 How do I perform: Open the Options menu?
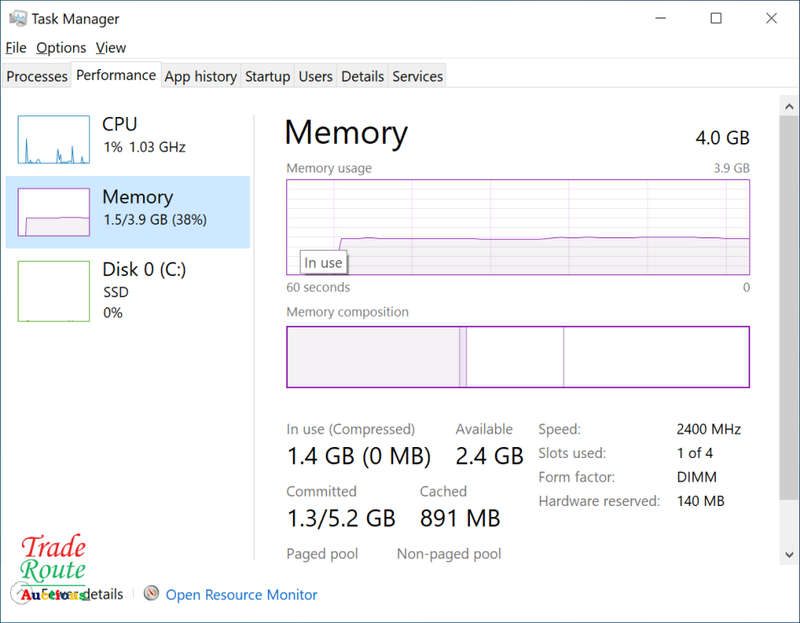[x=61, y=48]
